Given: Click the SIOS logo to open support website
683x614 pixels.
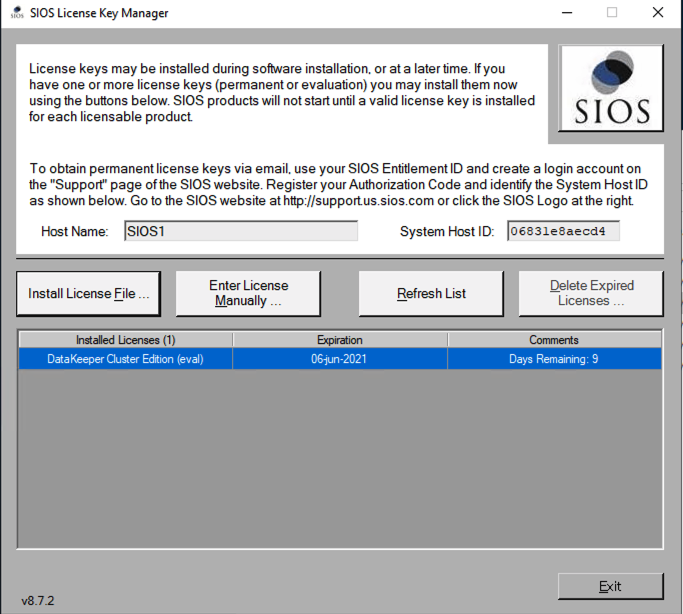Looking at the screenshot, I should 611,88.
